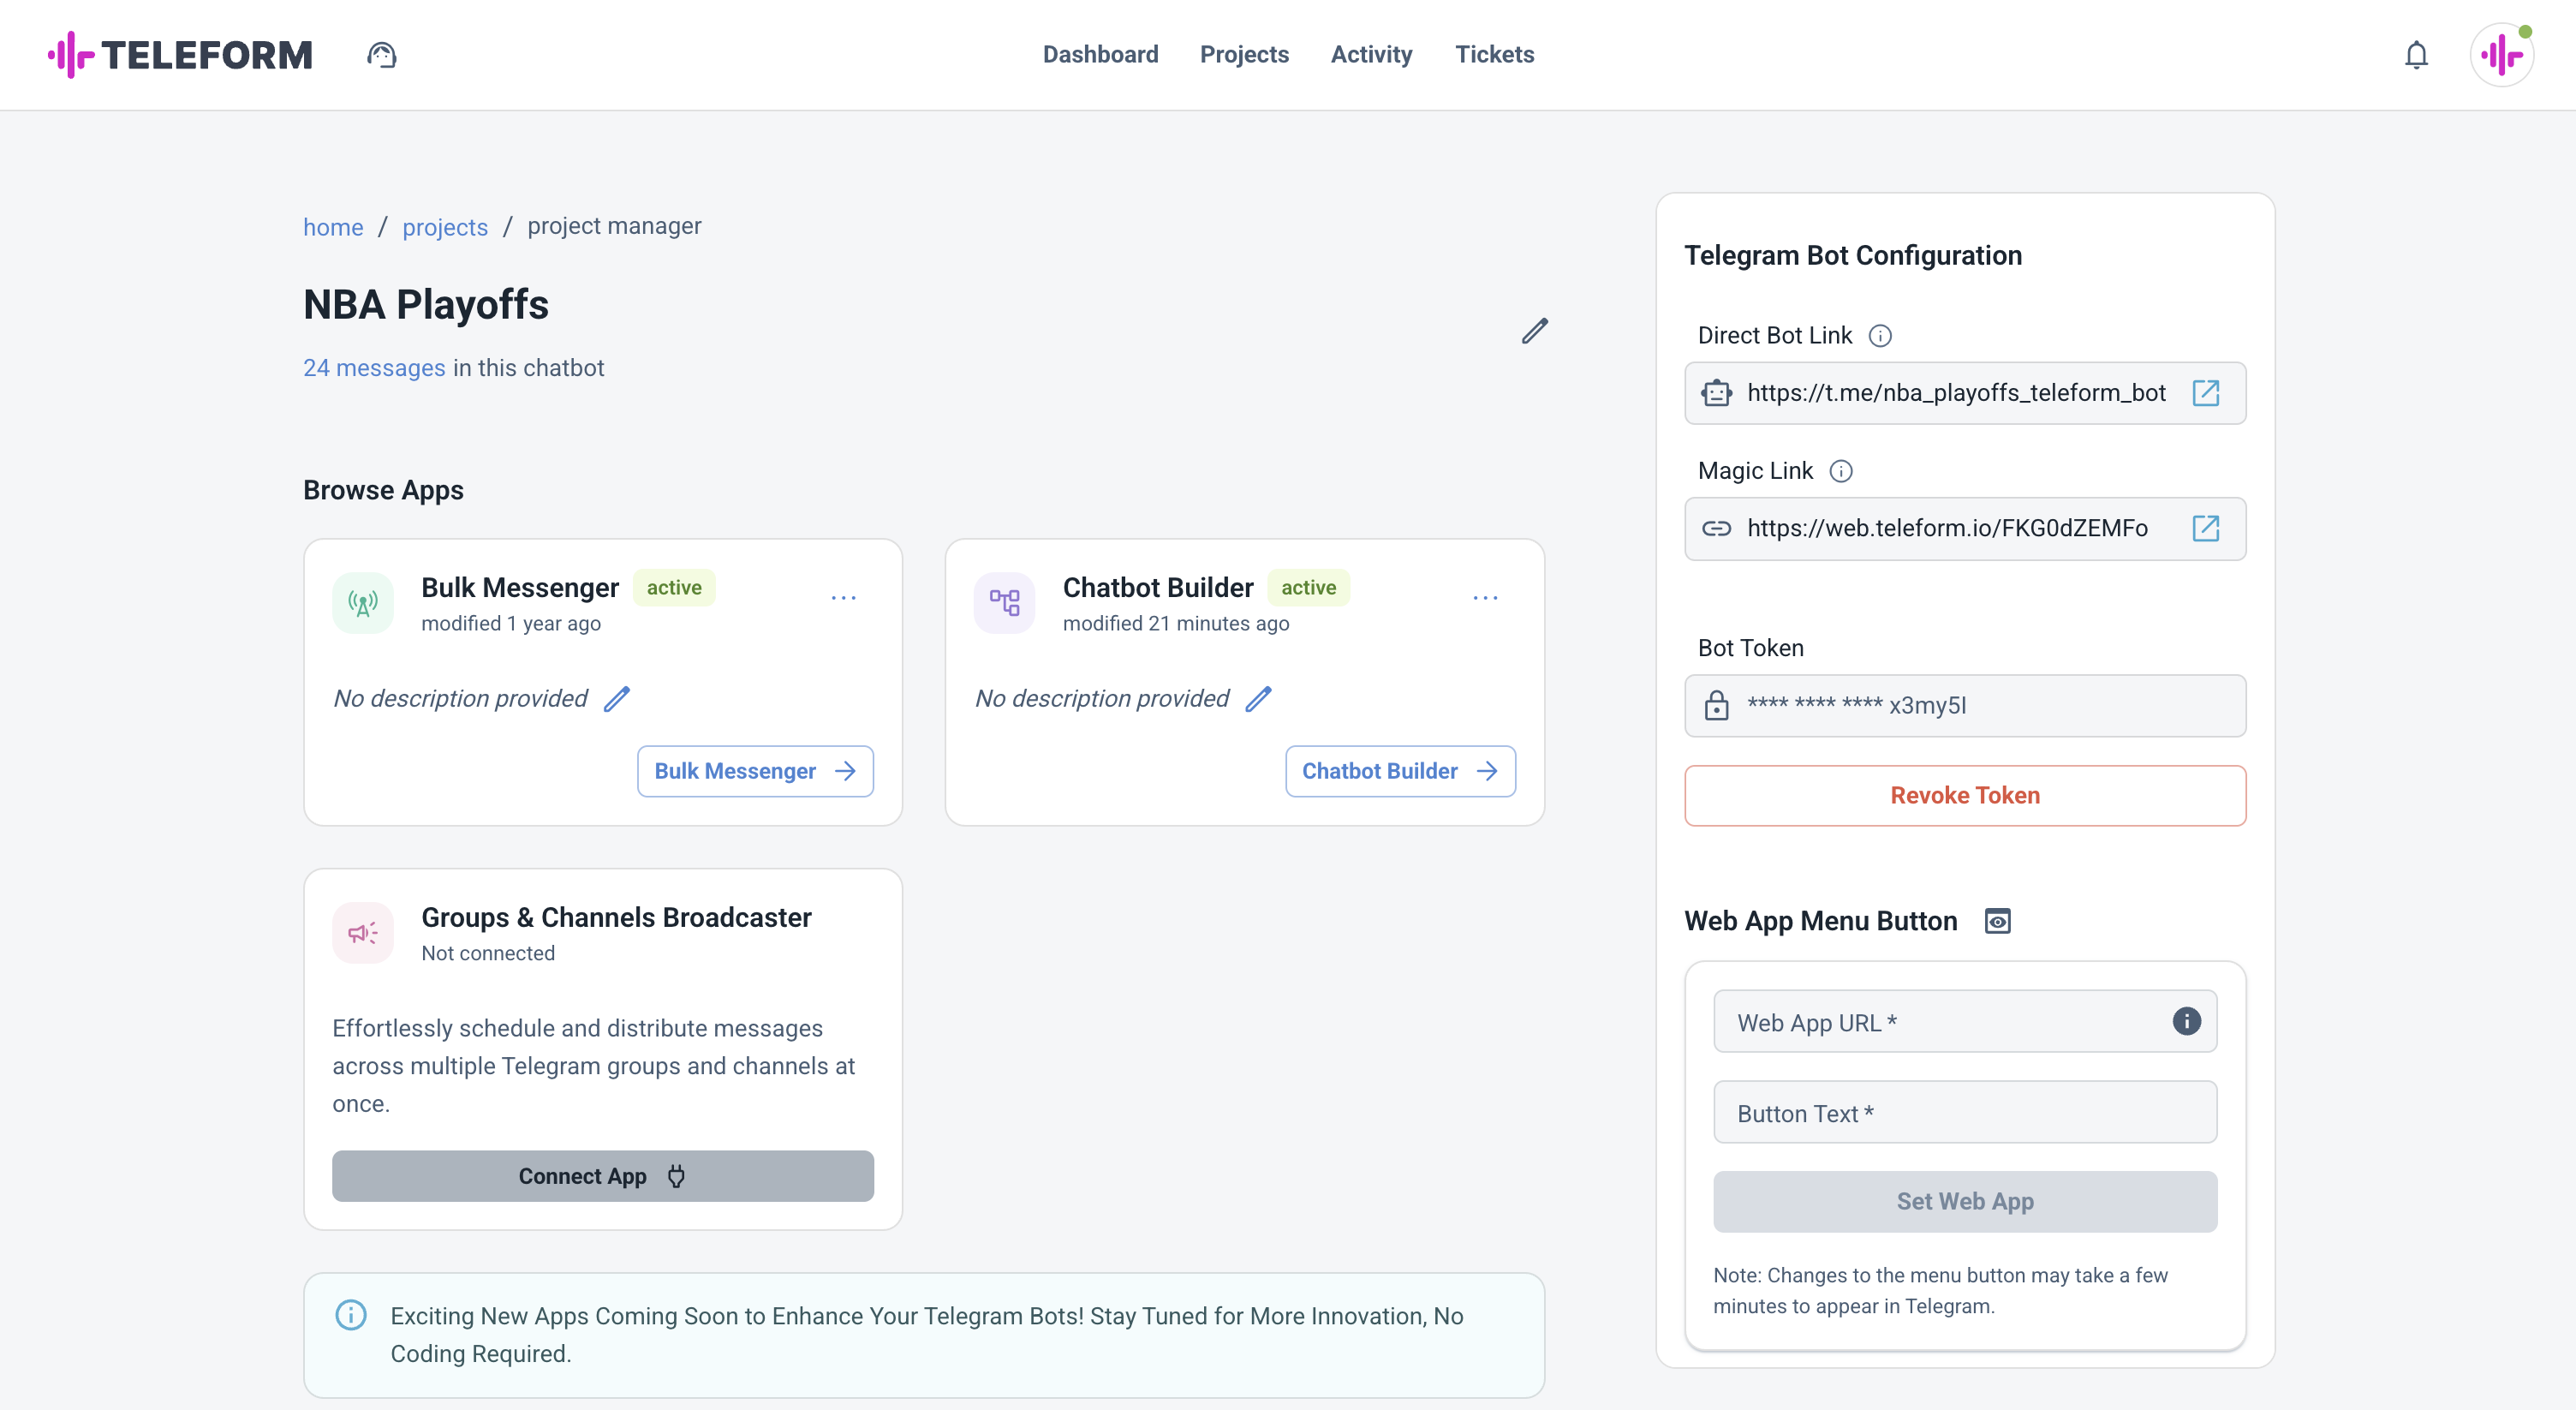Show Web App URL info icon

click(2187, 1021)
